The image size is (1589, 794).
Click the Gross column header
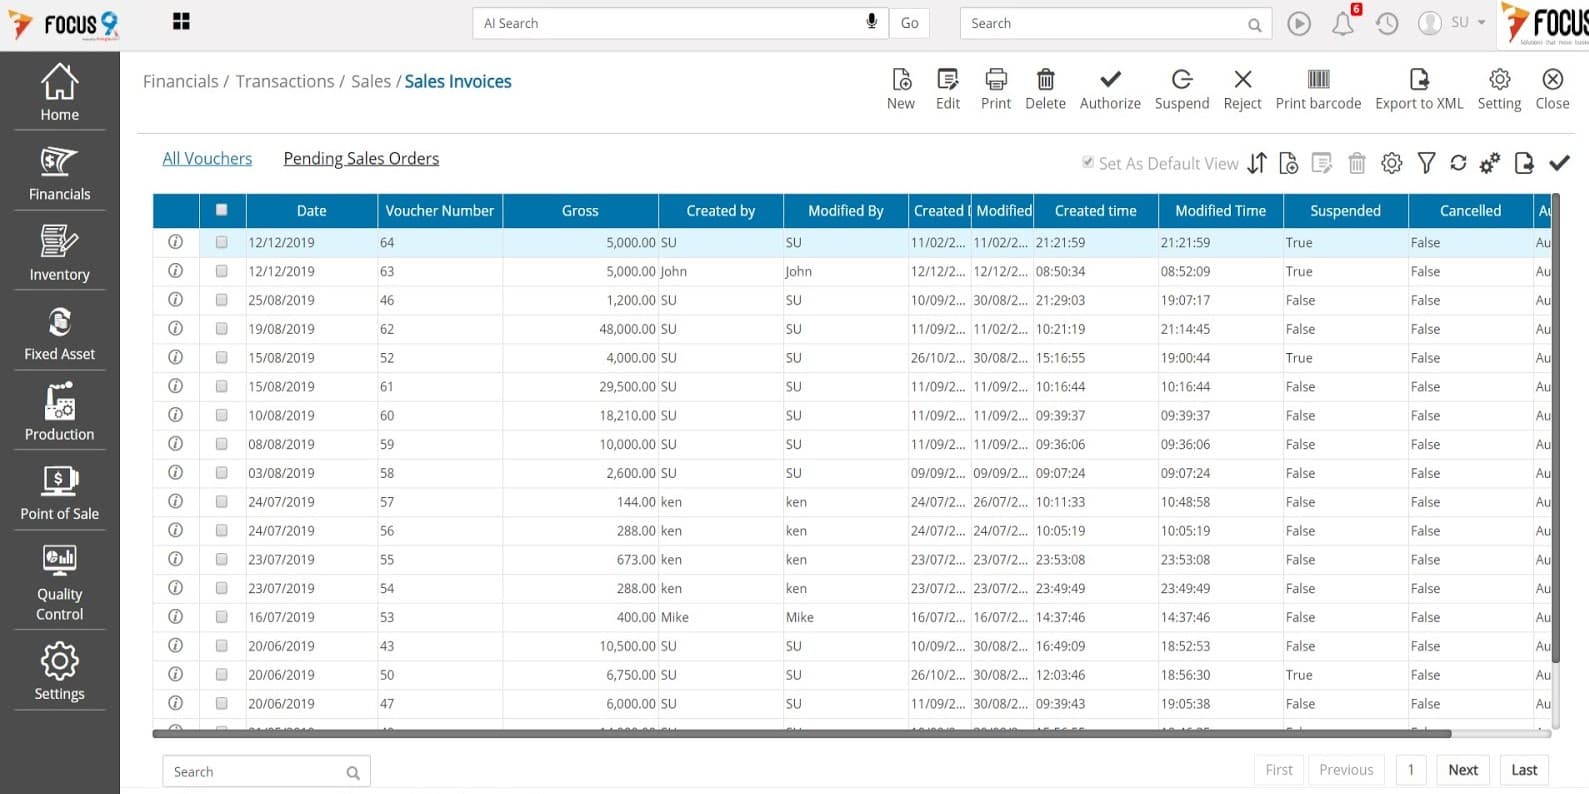[580, 211]
